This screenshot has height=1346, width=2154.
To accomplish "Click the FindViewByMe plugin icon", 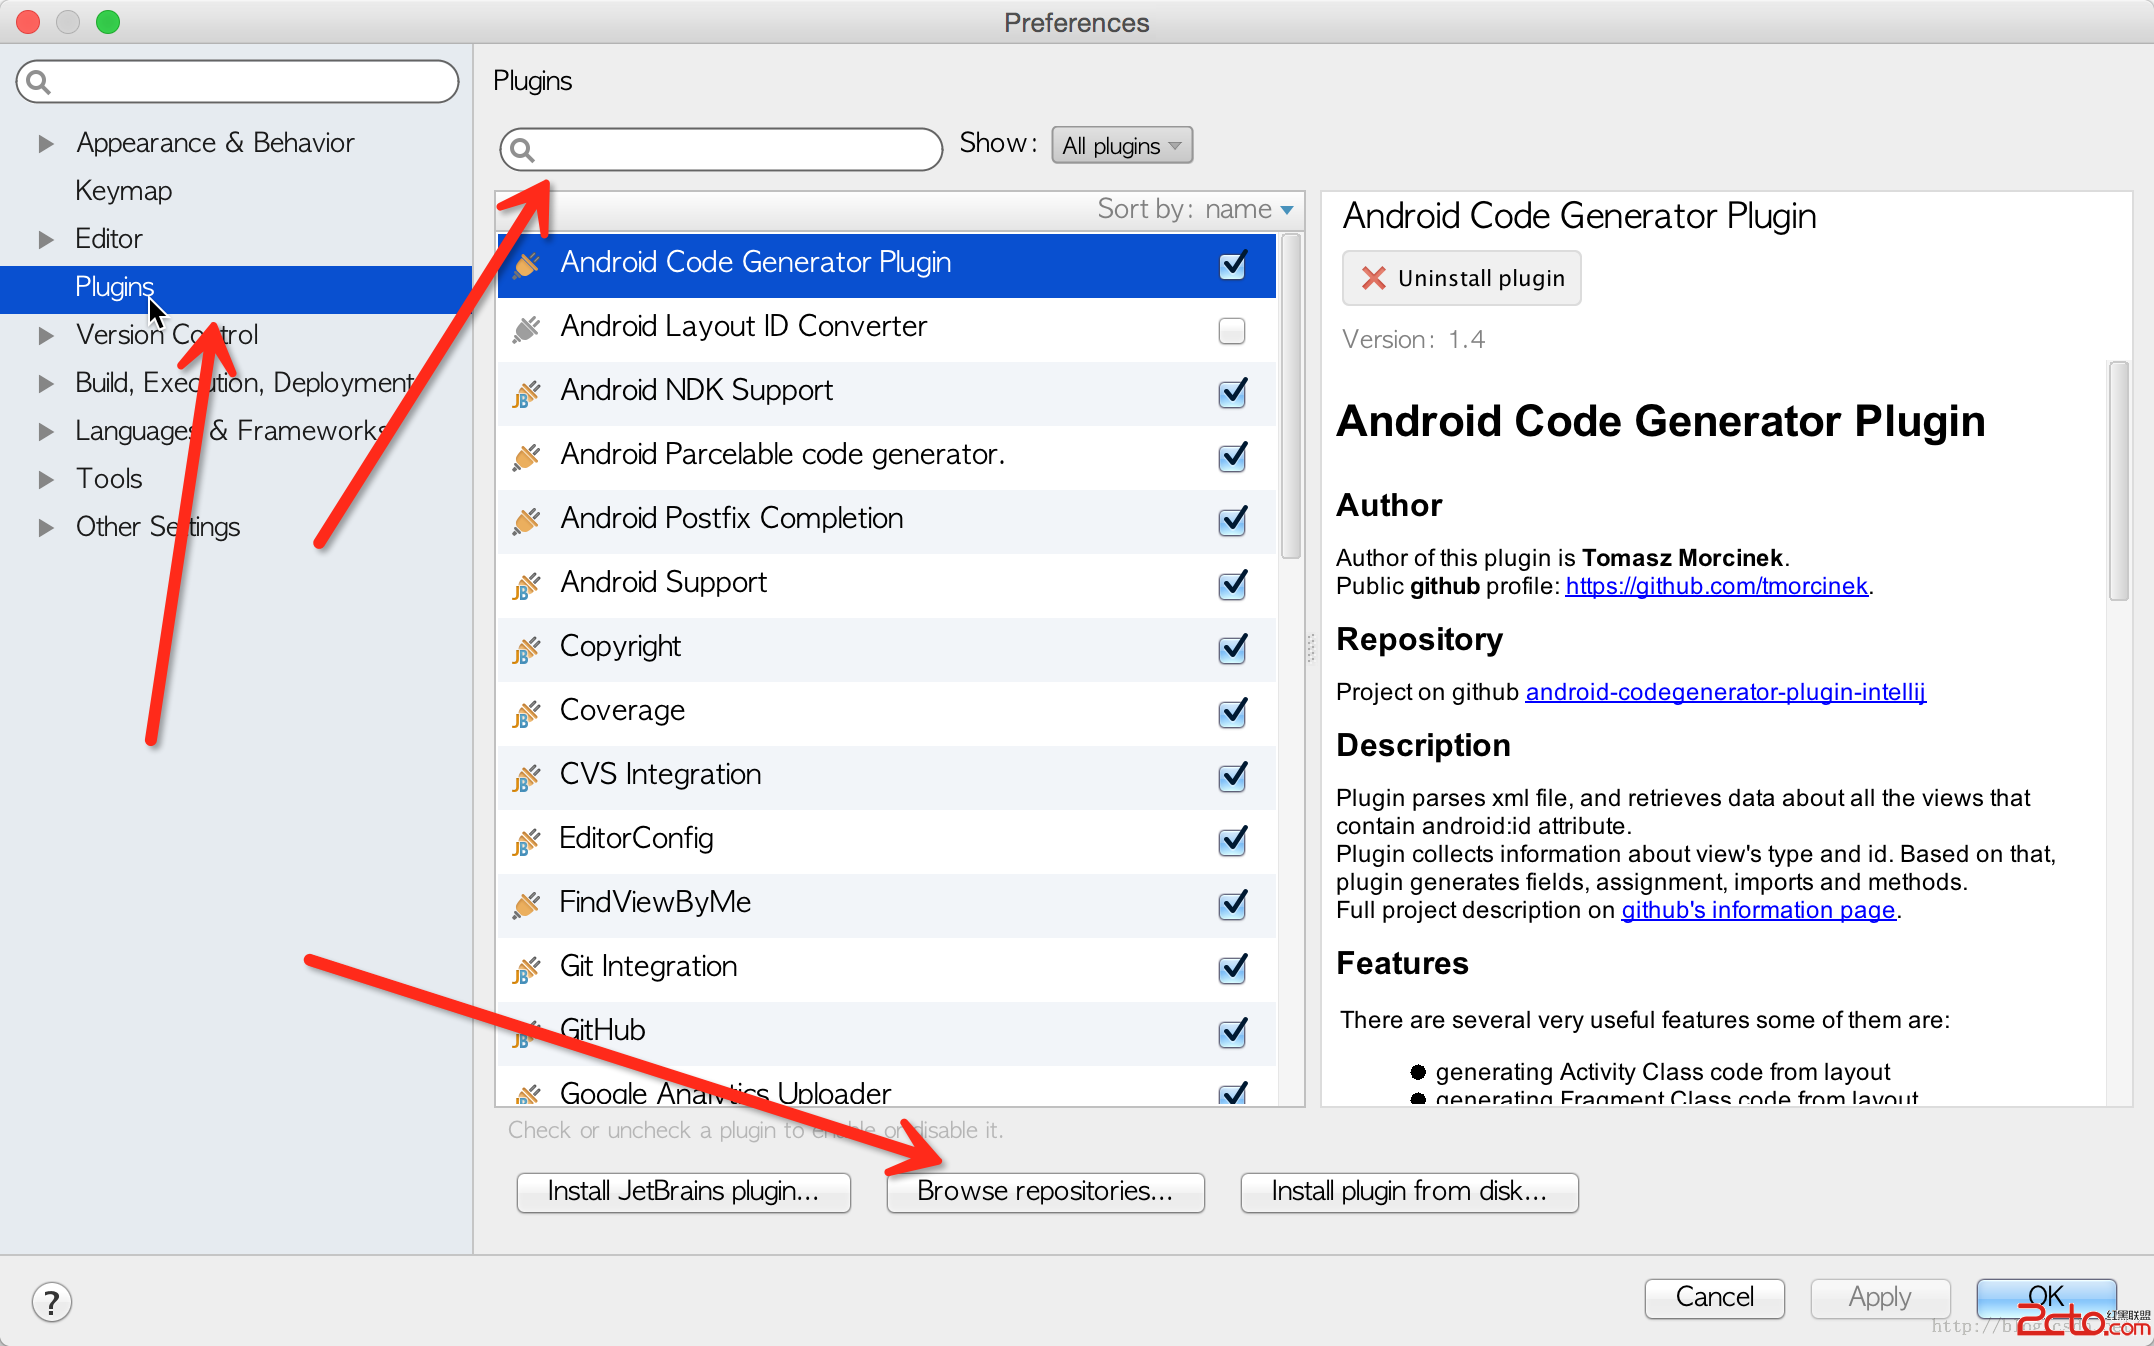I will click(x=526, y=905).
